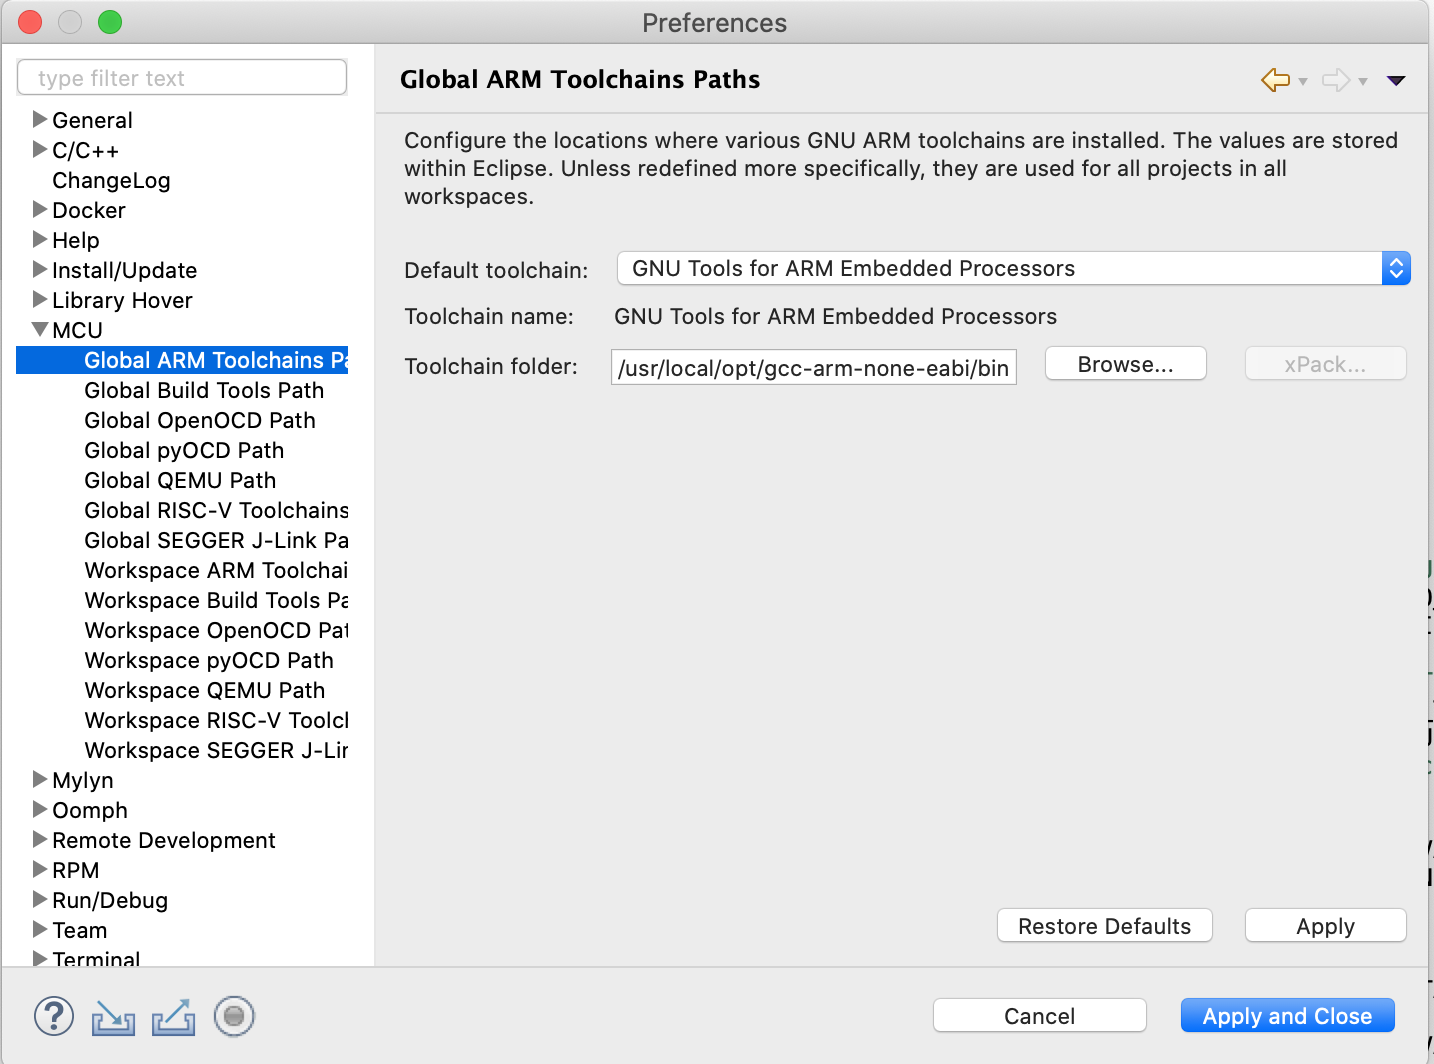Select the Terminal preference page
Viewport: 1434px width, 1064px height.
(96, 958)
